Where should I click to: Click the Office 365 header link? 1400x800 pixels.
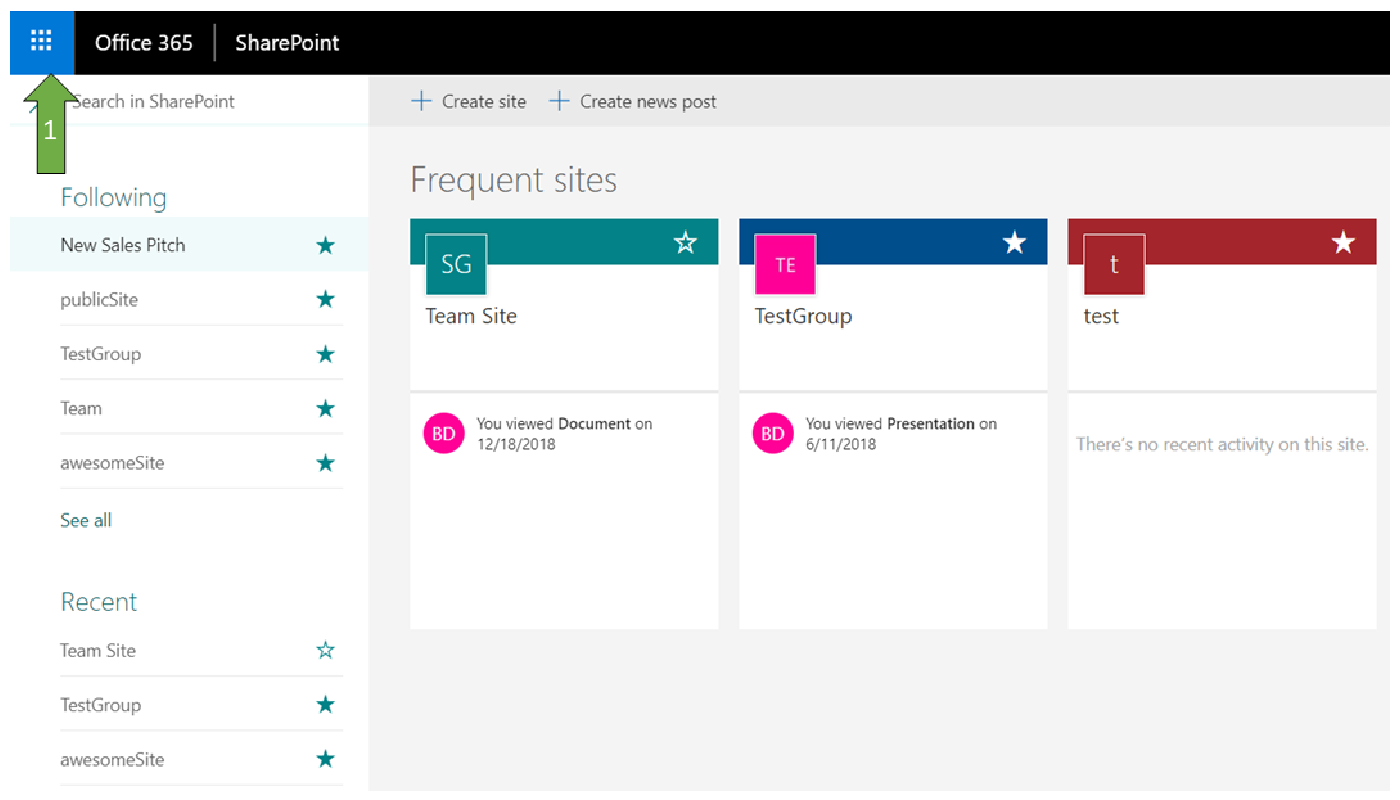click(144, 43)
